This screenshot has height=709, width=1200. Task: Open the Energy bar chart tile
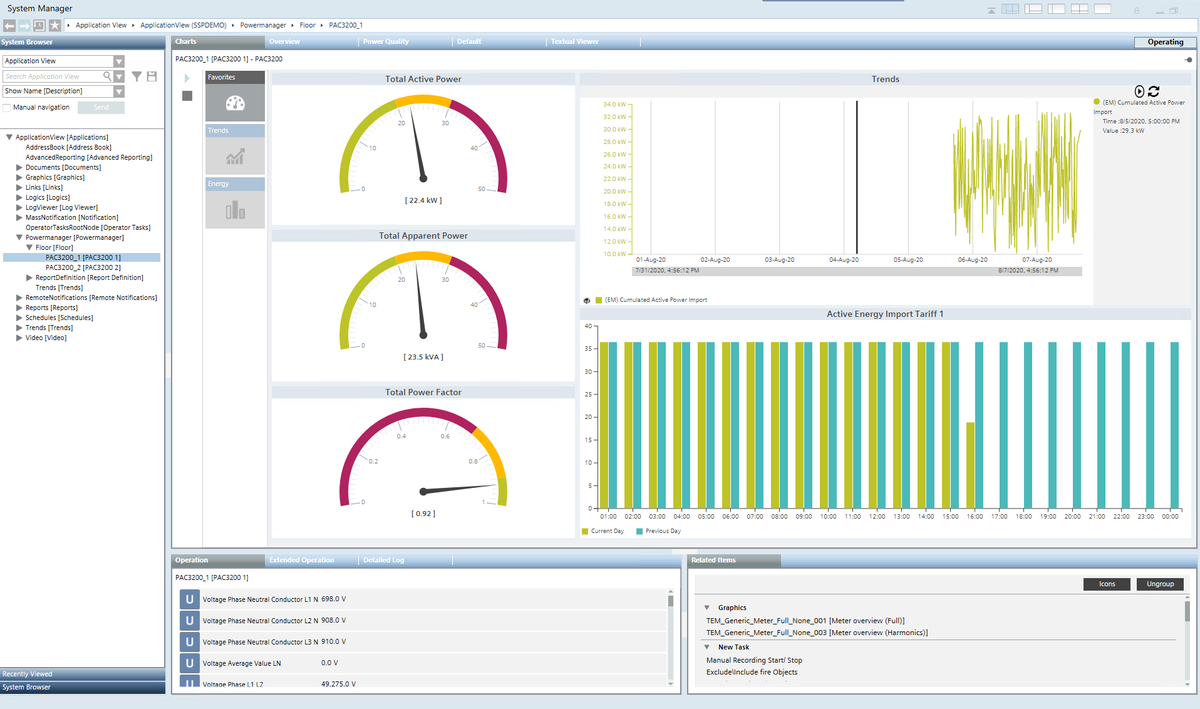tap(235, 208)
